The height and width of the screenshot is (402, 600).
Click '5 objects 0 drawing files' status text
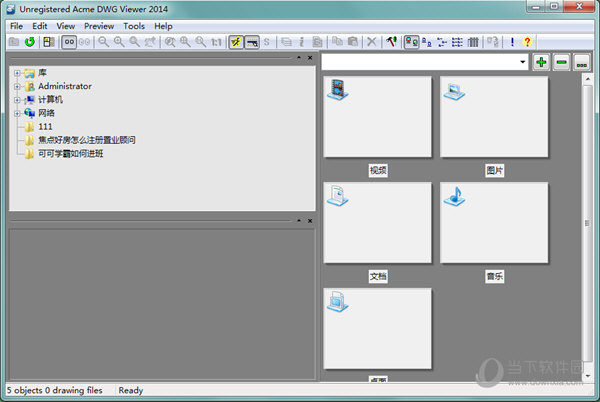[x=55, y=390]
